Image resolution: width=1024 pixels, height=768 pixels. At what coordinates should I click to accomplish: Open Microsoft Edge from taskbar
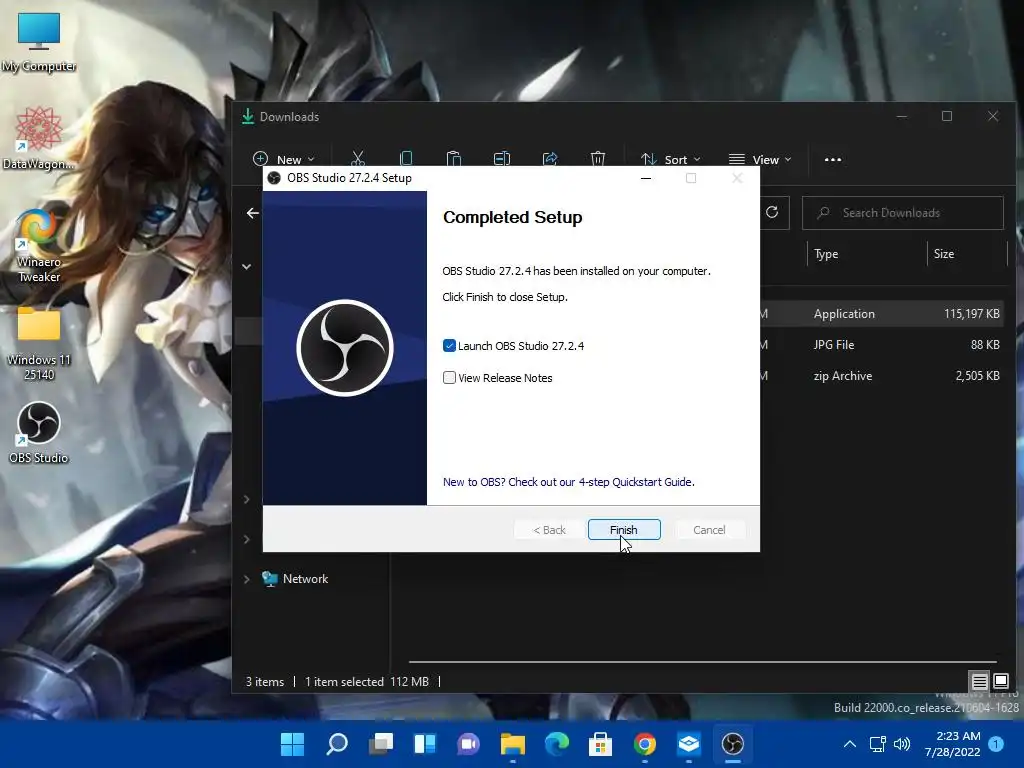tap(556, 744)
